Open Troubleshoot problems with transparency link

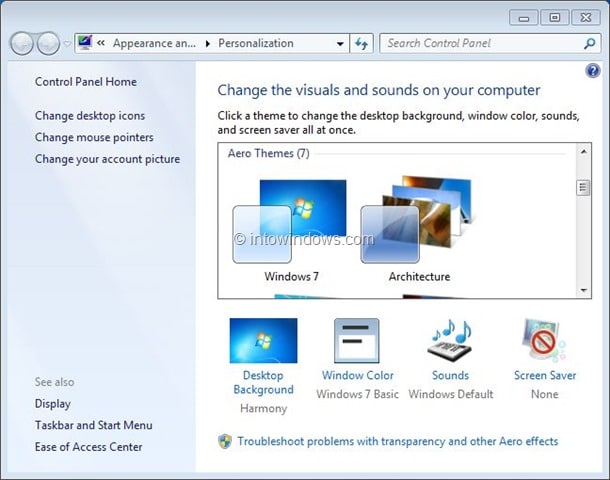click(x=398, y=441)
